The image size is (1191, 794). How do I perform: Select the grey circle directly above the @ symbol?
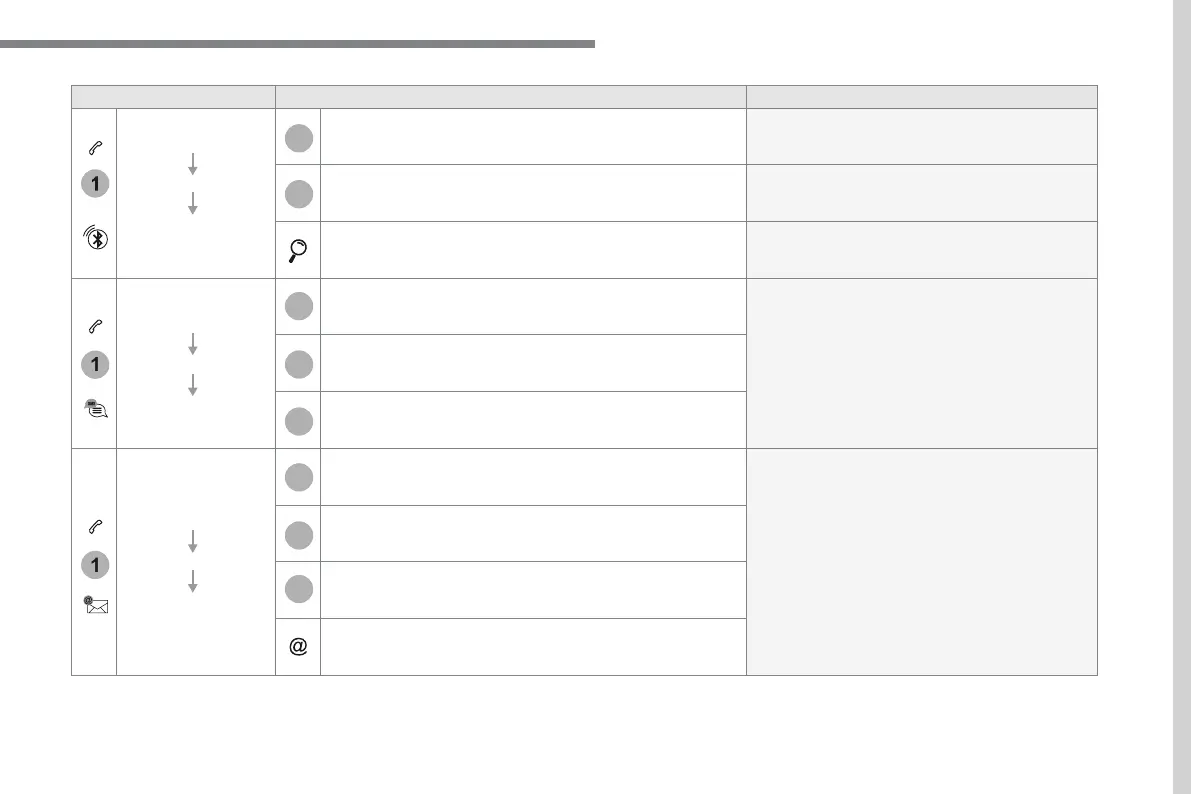click(298, 590)
